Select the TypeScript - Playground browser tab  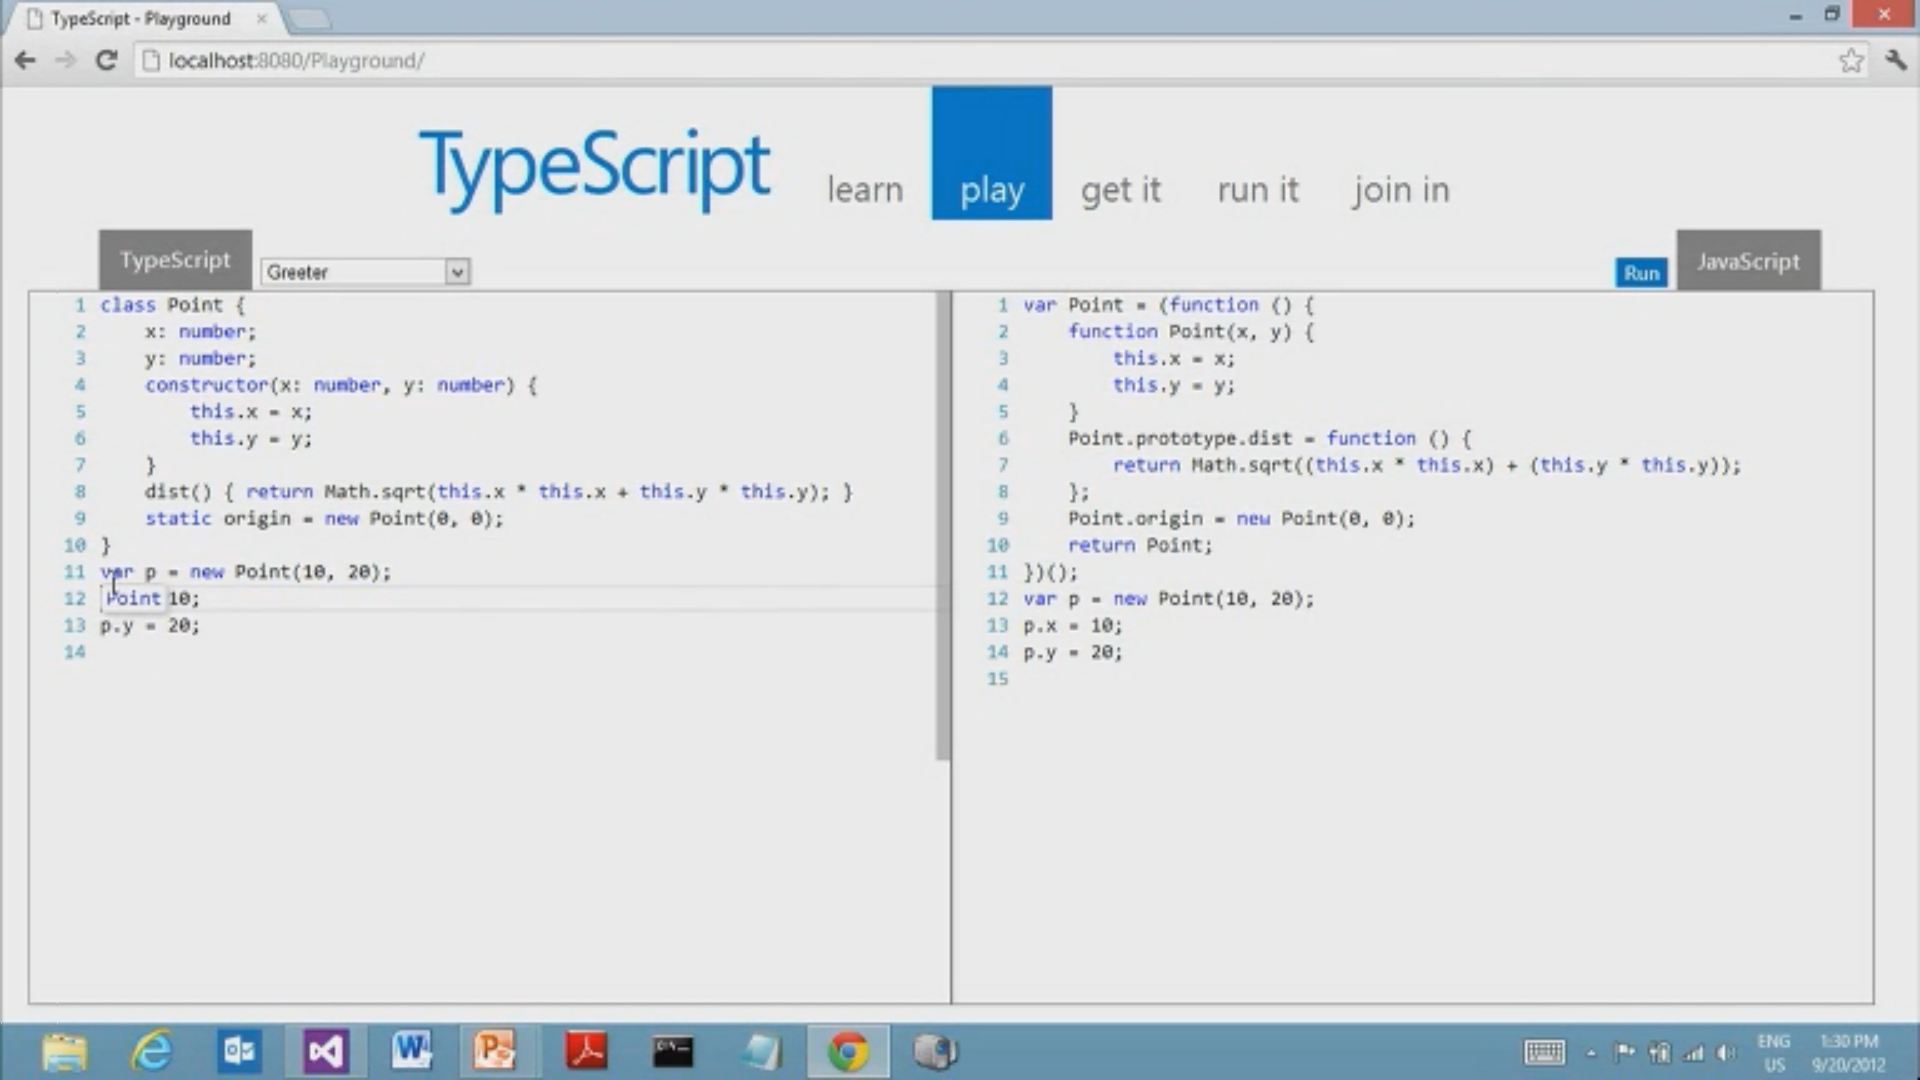click(141, 19)
